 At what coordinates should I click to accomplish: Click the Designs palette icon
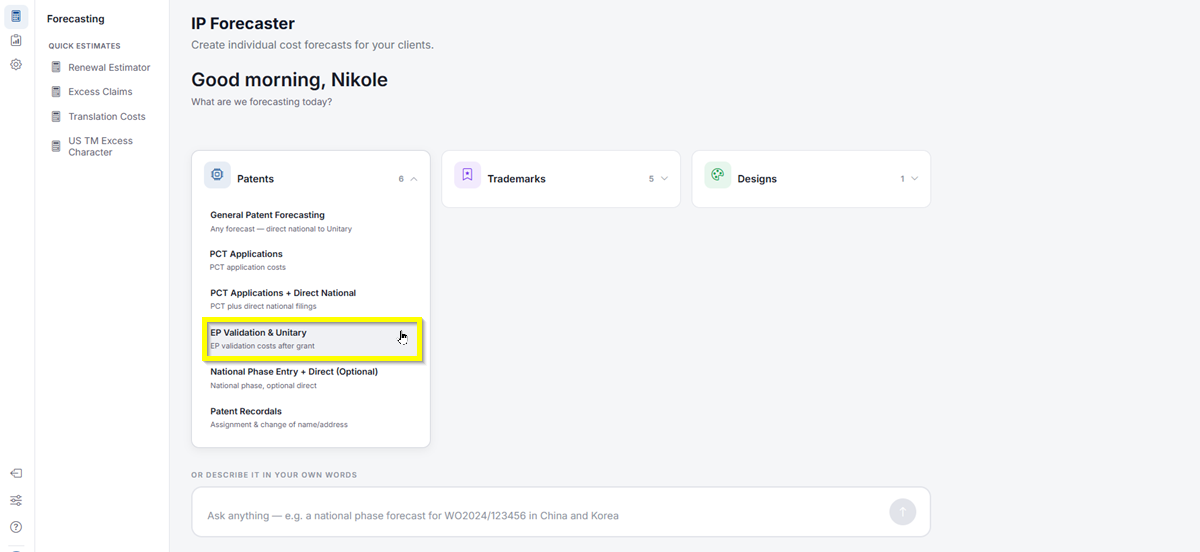coord(717,175)
